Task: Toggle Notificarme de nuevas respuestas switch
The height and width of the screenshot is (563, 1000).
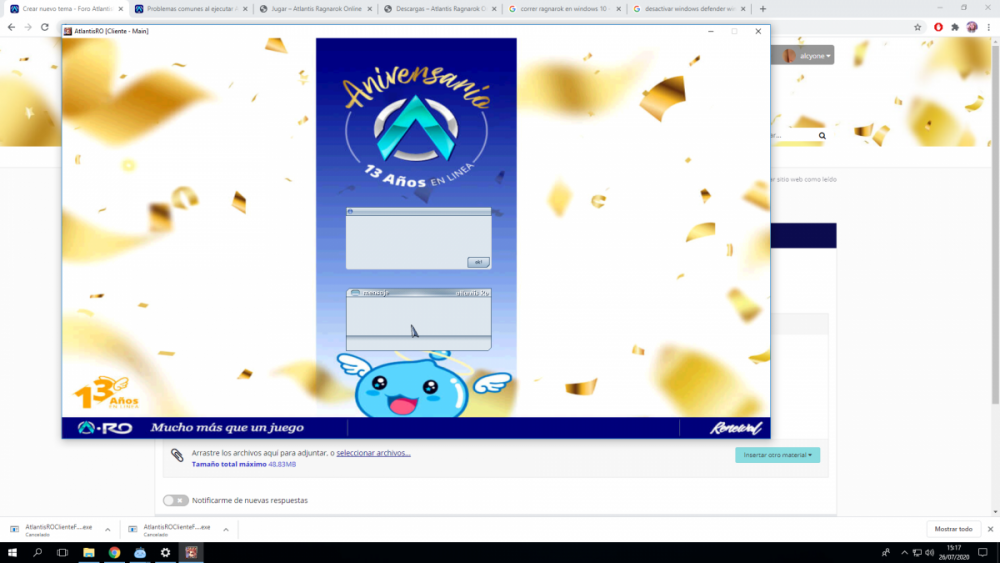Action: coord(175,500)
